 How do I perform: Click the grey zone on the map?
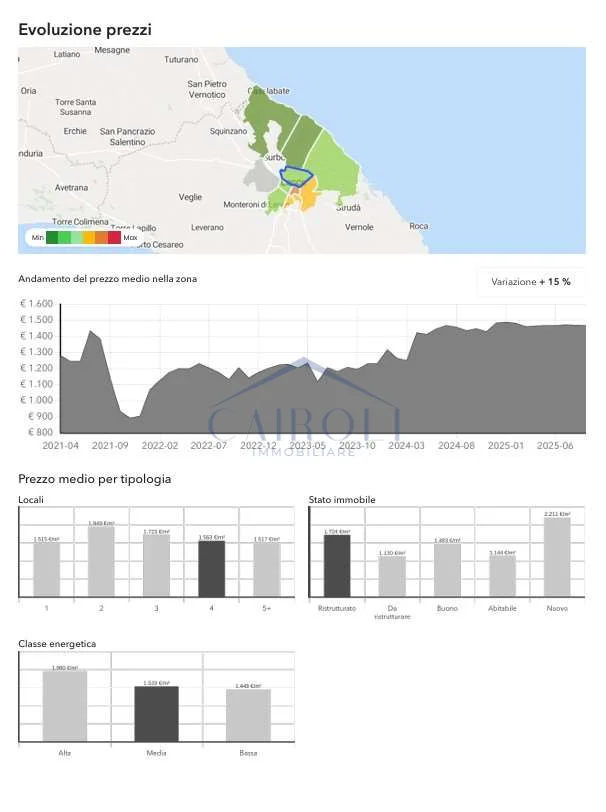pos(261,176)
